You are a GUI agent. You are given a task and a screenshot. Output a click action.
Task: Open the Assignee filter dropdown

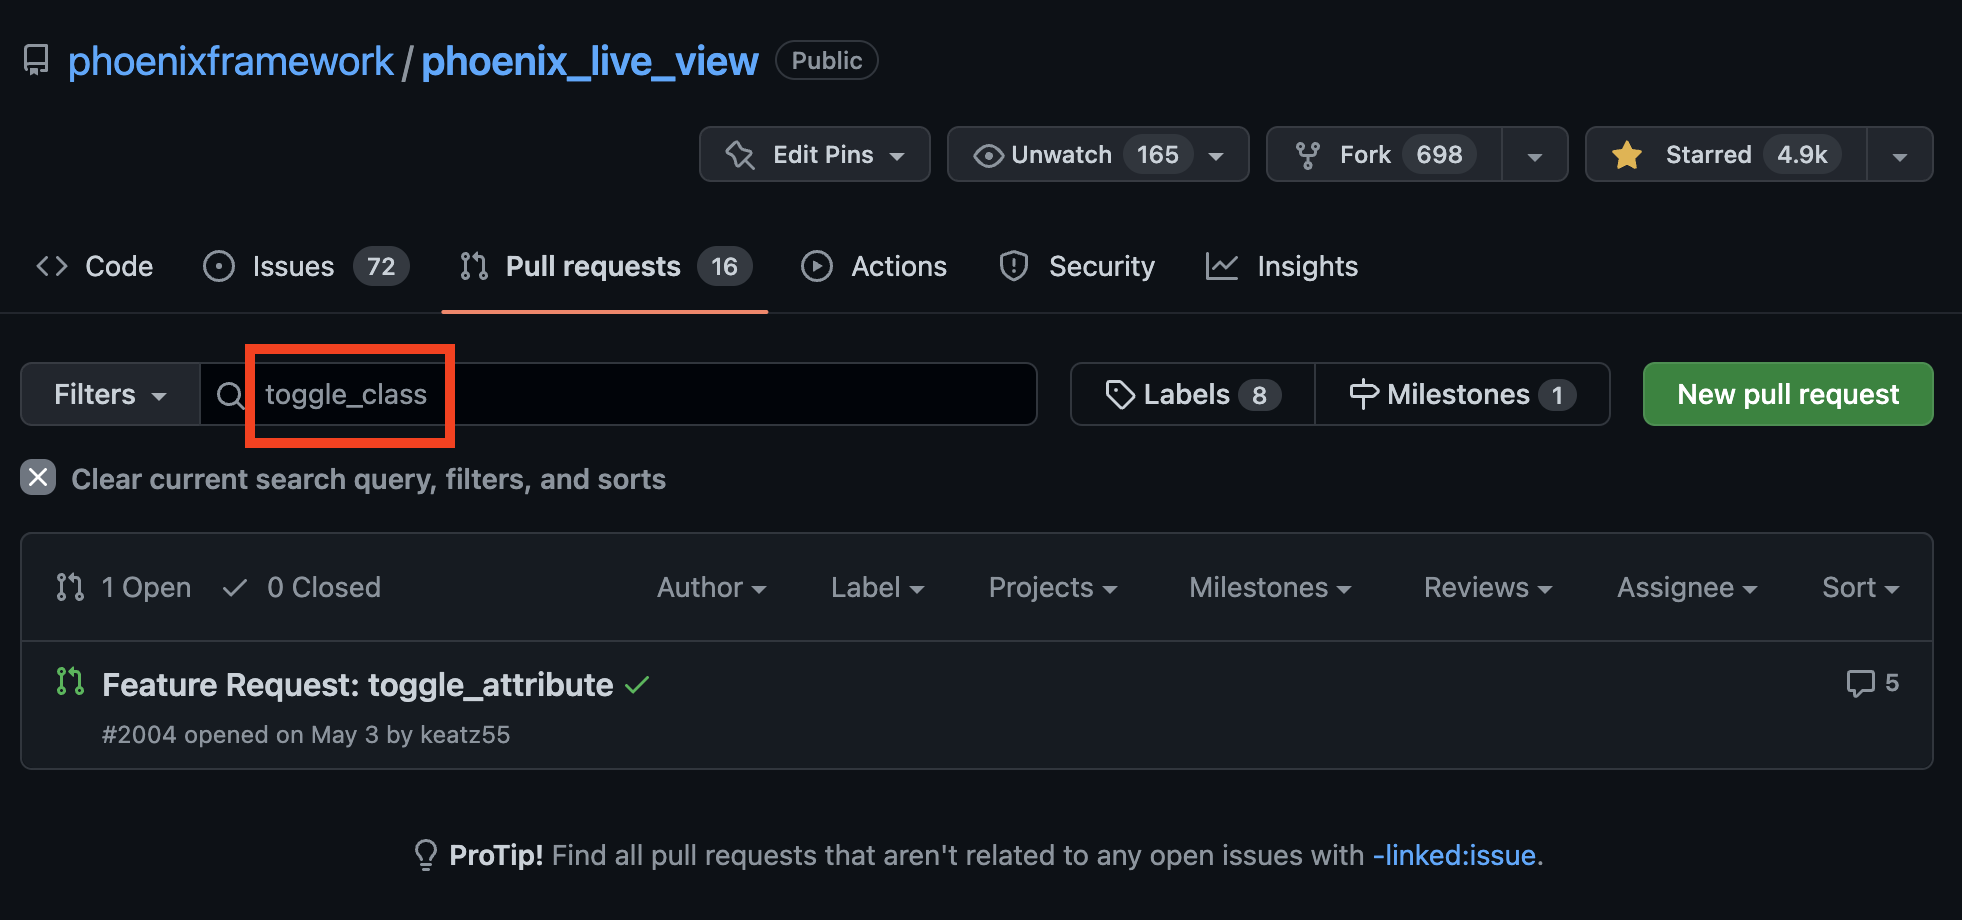coord(1687,587)
